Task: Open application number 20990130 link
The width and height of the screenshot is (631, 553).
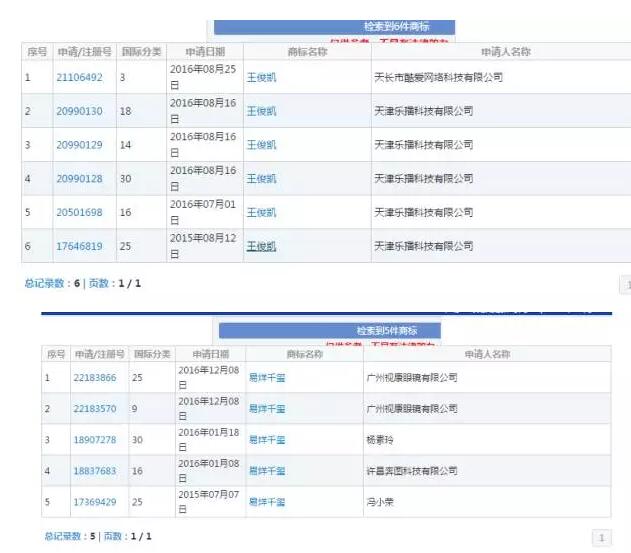Action: 79,111
